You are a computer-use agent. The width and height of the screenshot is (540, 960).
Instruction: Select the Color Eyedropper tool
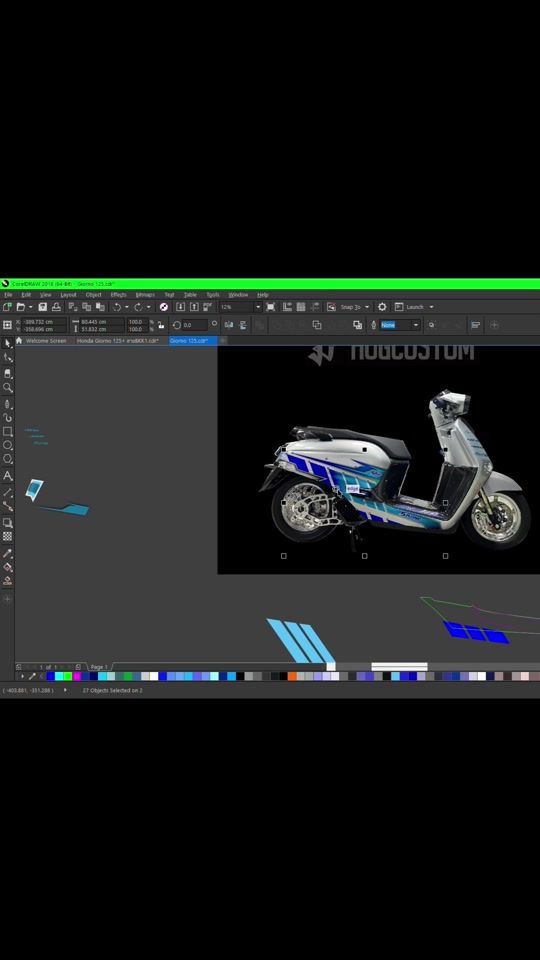pyautogui.click(x=8, y=553)
